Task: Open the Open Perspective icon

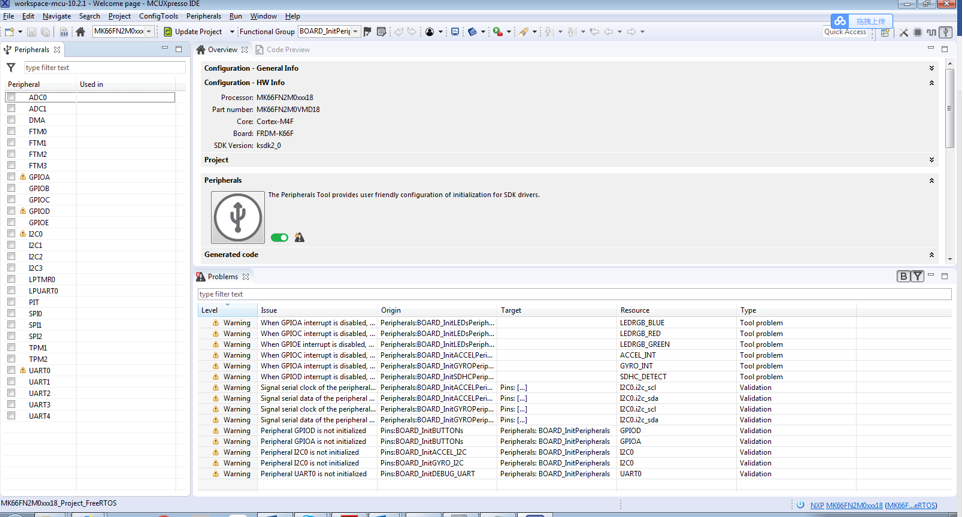Action: [x=885, y=33]
